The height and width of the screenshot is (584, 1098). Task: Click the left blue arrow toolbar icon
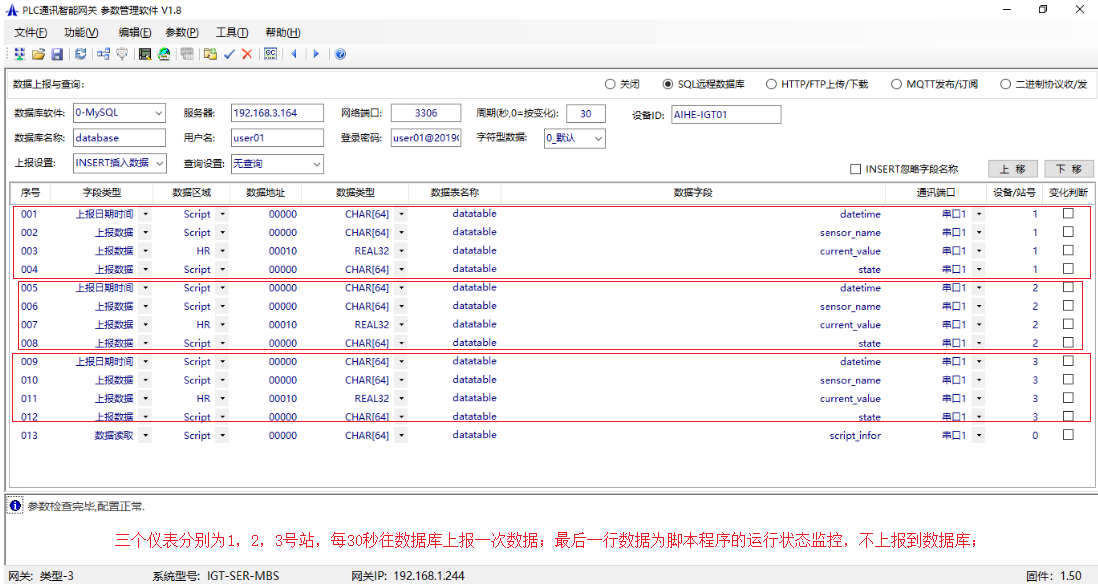[x=294, y=54]
